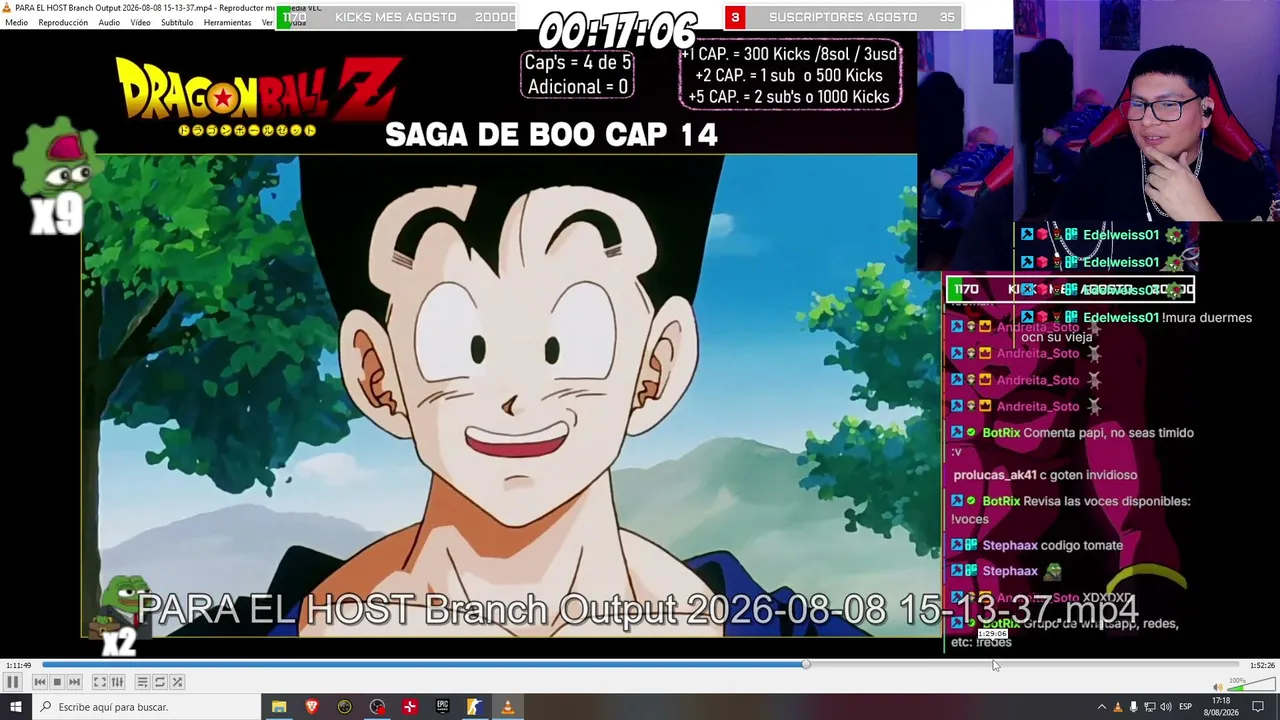Image resolution: width=1280 pixels, height=720 pixels.
Task: Click the playback position handle on the timeline
Action: click(x=806, y=665)
